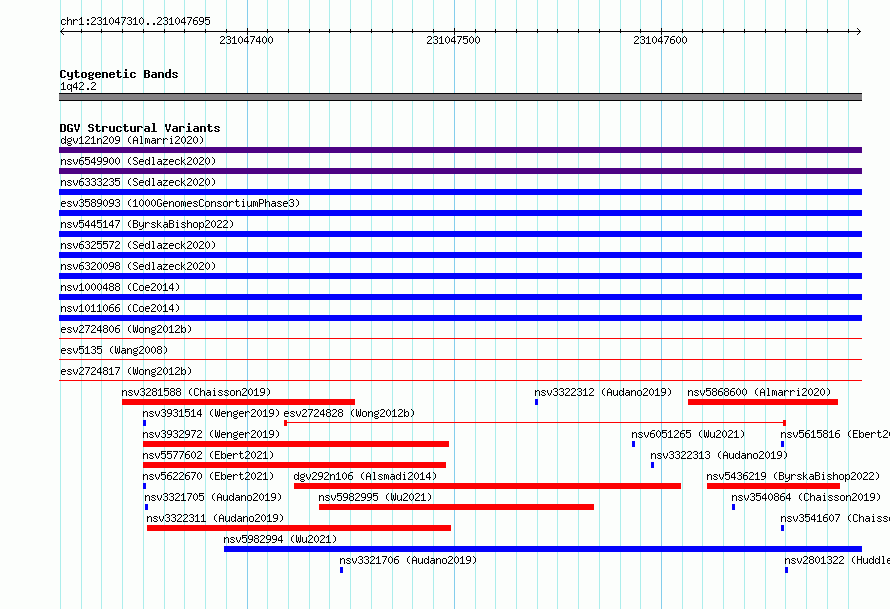Open nsv1000488 (Coe2014) variant label
This screenshot has height=609, width=890.
[120, 287]
